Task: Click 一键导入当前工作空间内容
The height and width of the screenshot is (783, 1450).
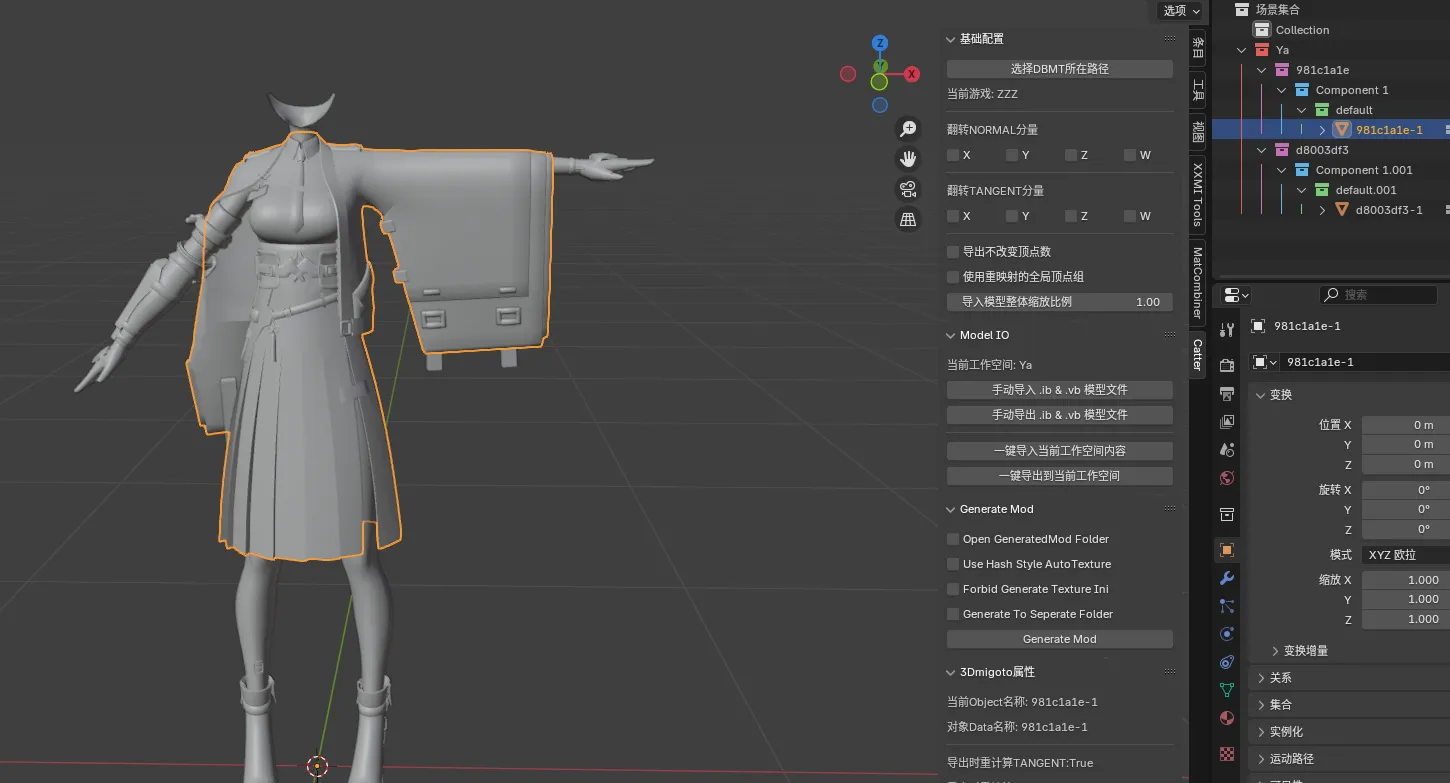Action: click(1060, 451)
